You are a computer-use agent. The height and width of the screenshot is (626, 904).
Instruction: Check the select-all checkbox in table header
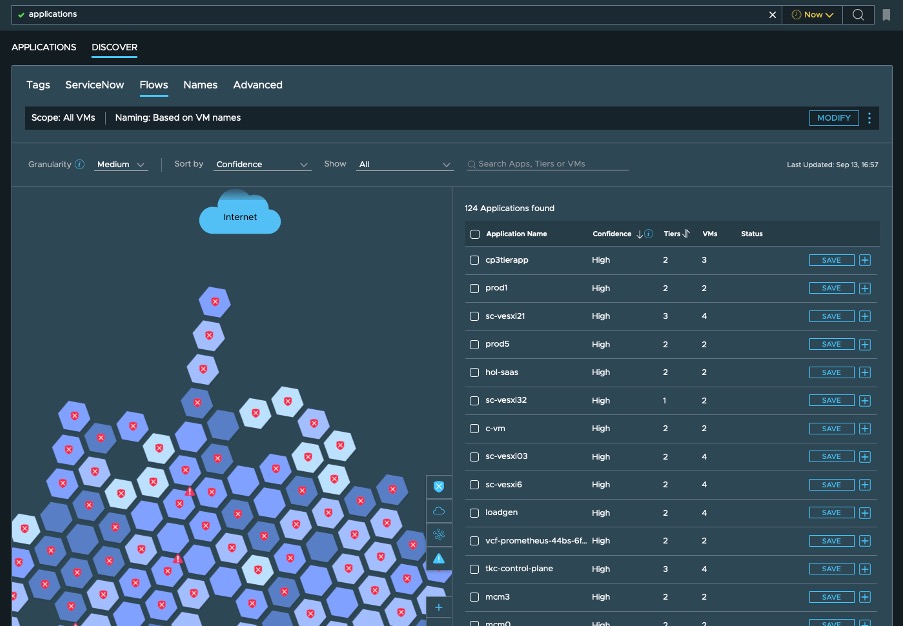475,234
